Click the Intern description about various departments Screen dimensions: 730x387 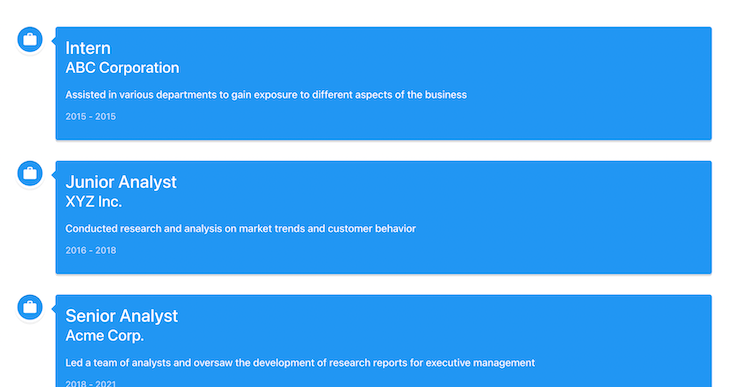point(266,95)
